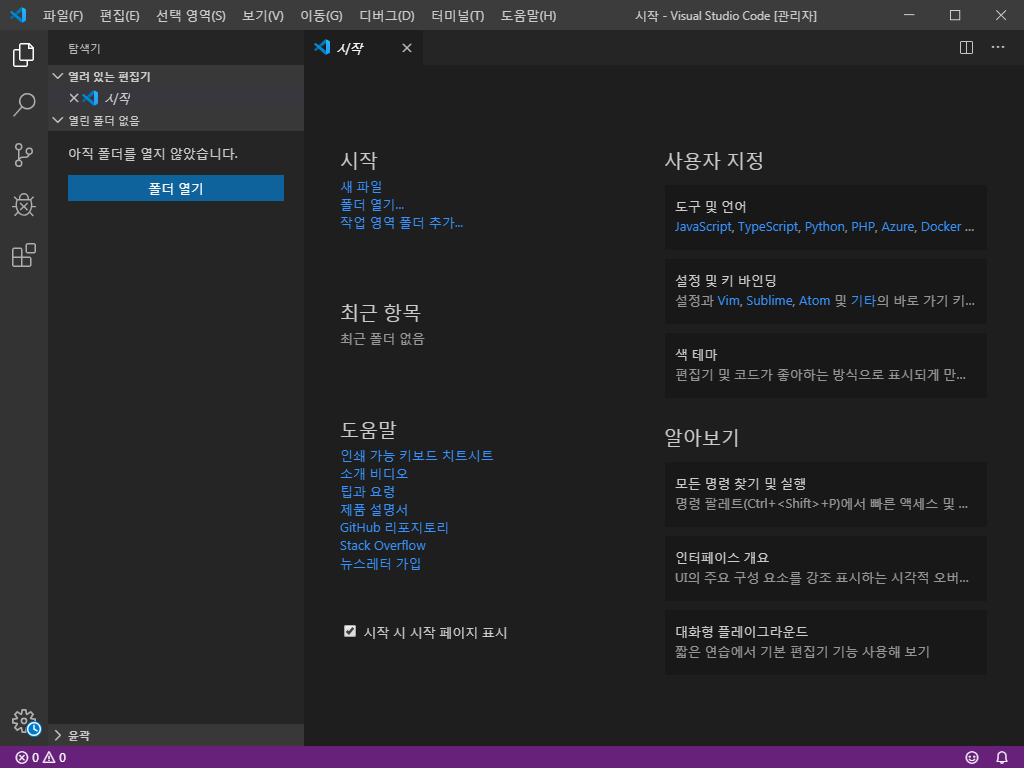1024x768 pixels.
Task: Click the TypeScript link
Action: [x=768, y=227]
